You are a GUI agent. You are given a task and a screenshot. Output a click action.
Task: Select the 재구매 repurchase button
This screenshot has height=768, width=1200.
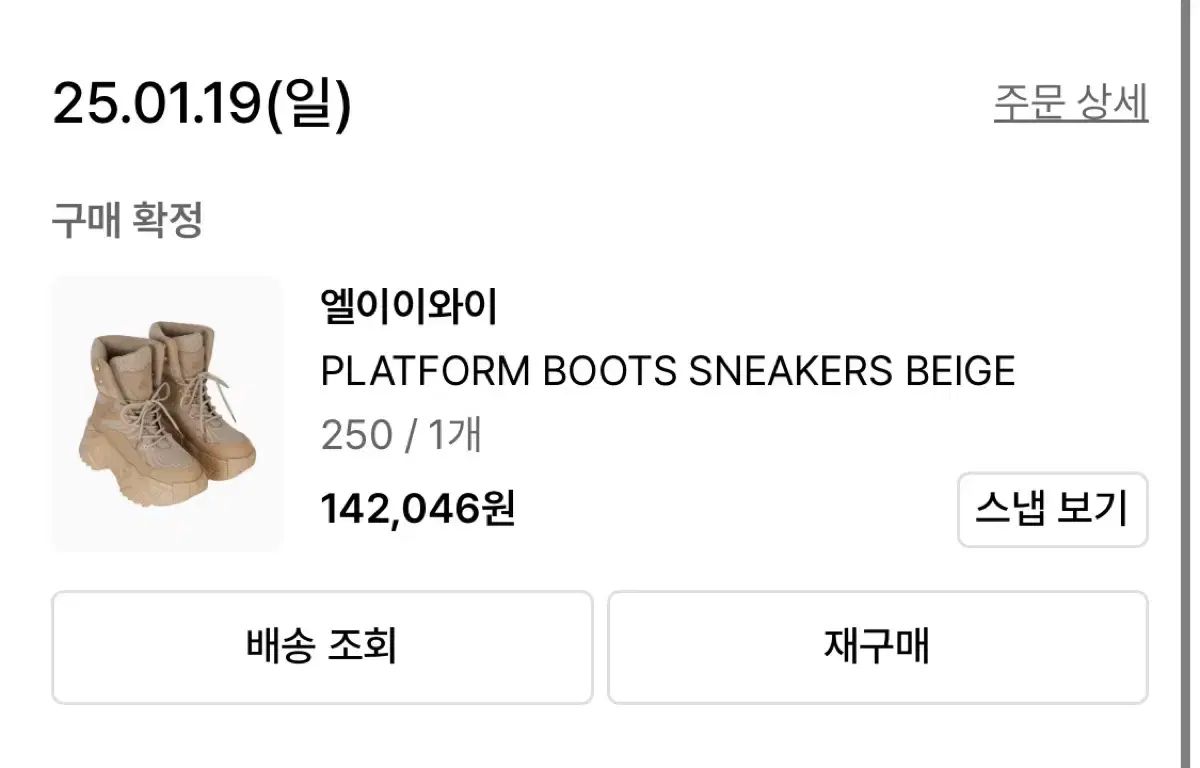point(877,647)
